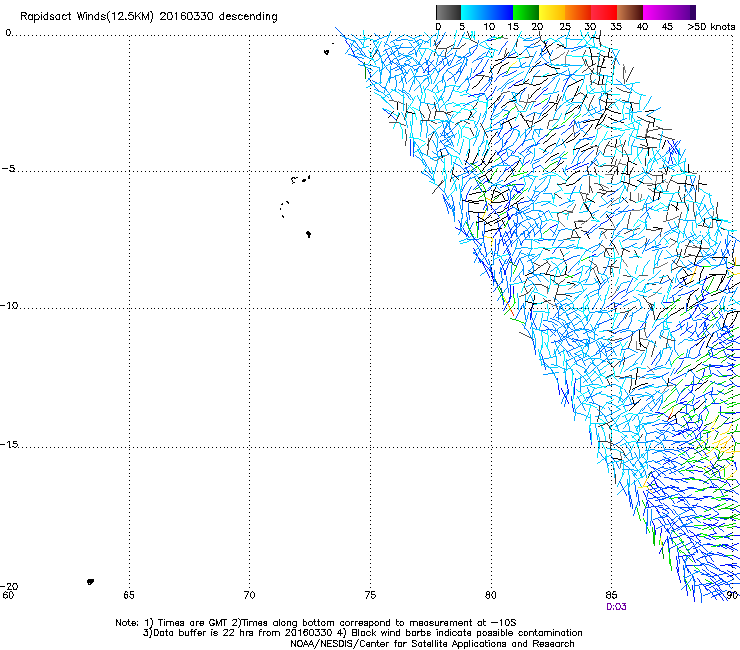Click the legend's "40" knots label
The image size is (740, 650).
(x=642, y=26)
